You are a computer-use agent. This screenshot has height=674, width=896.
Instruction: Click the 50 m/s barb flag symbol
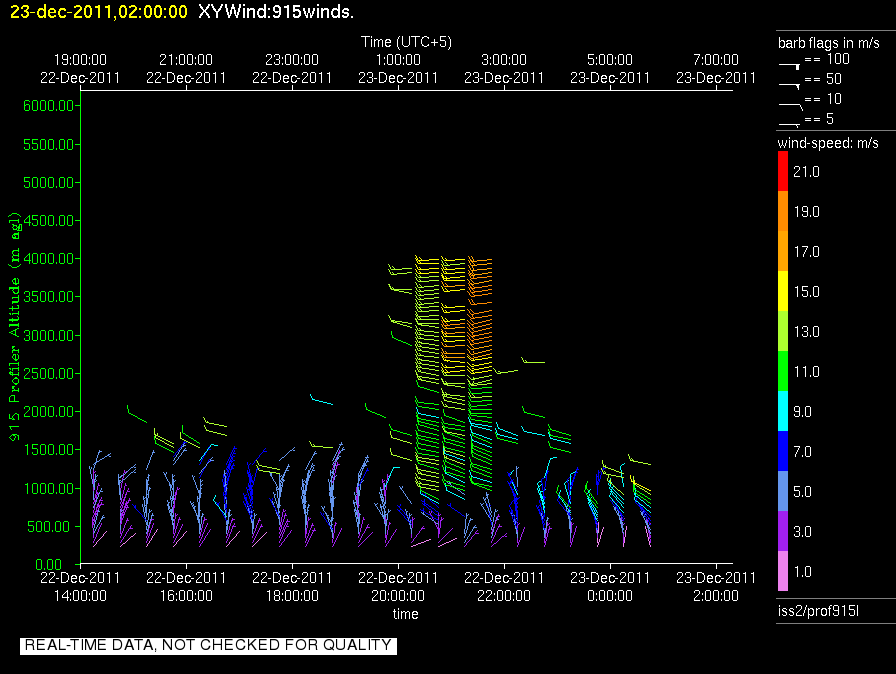click(x=790, y=84)
